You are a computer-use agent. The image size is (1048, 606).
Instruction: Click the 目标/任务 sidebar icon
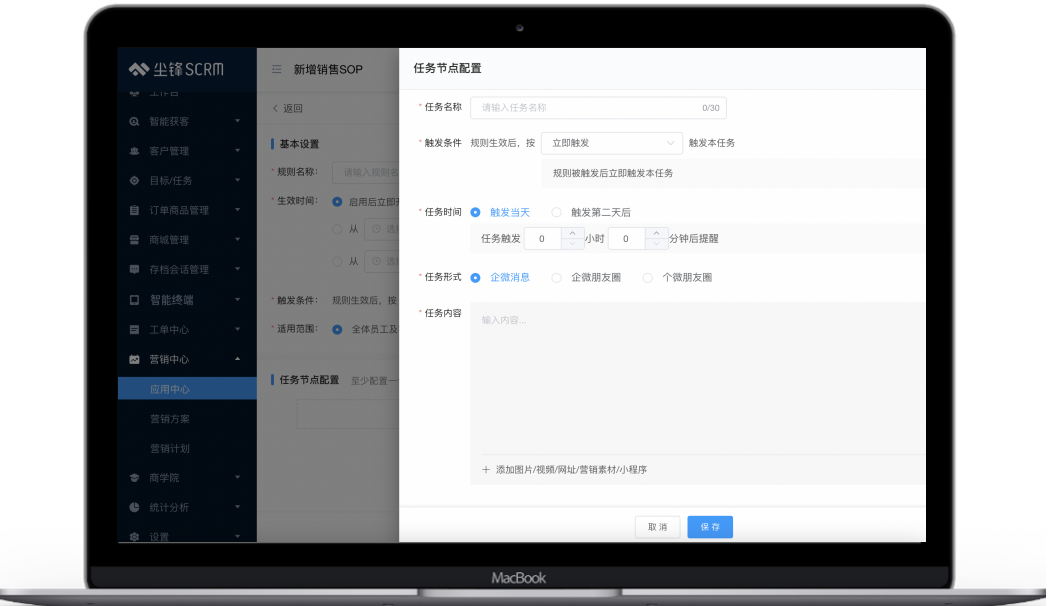[134, 180]
